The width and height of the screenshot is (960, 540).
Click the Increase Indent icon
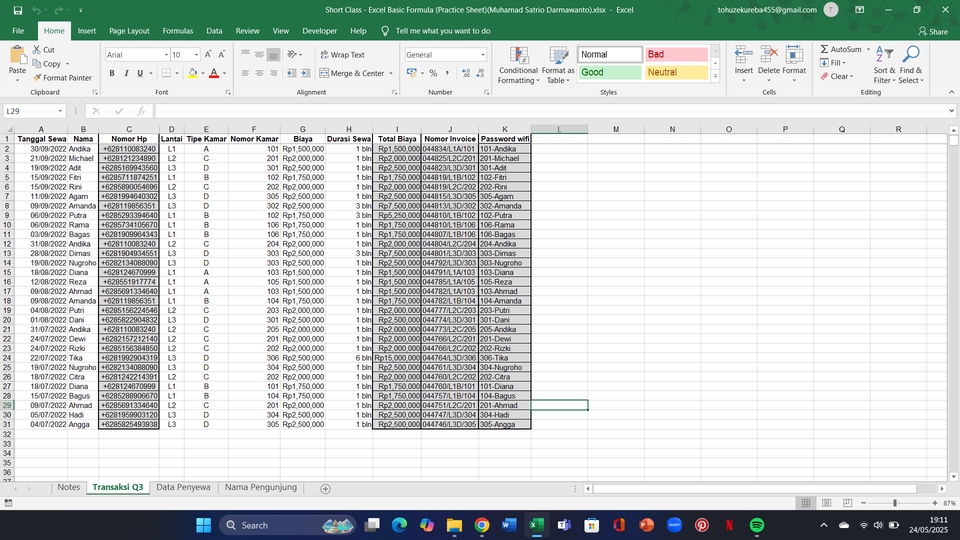(x=306, y=73)
